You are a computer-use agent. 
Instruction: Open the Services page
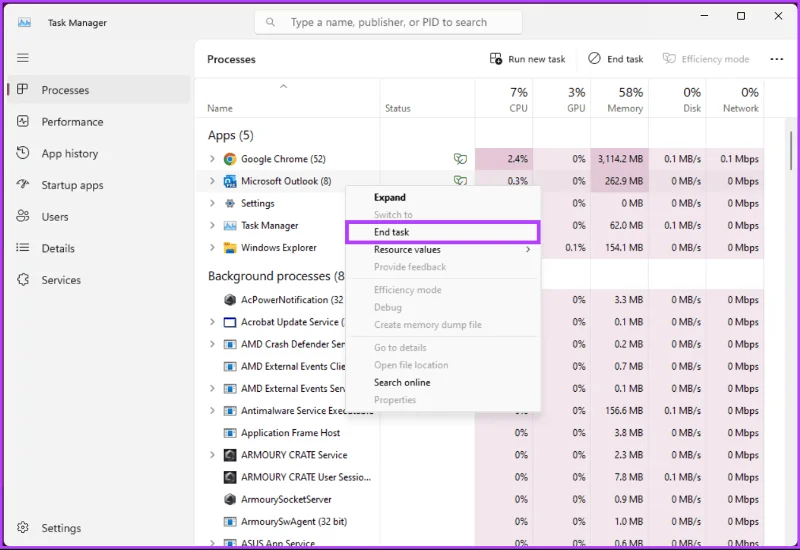(x=98, y=280)
